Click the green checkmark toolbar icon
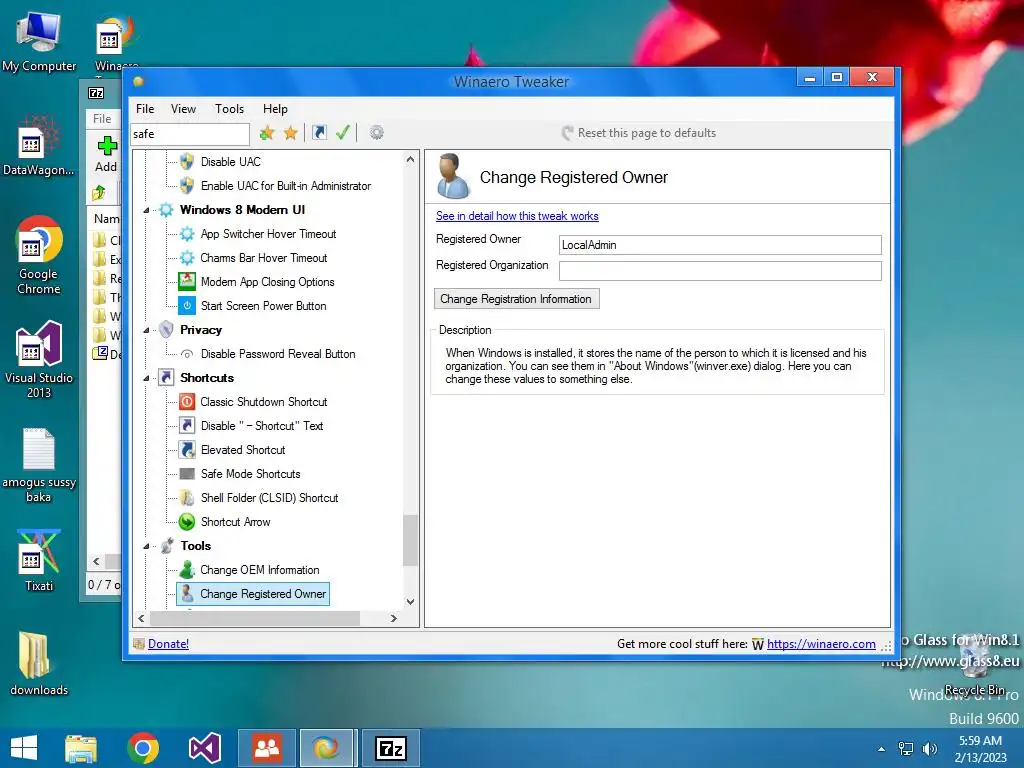This screenshot has width=1024, height=768. [x=343, y=133]
